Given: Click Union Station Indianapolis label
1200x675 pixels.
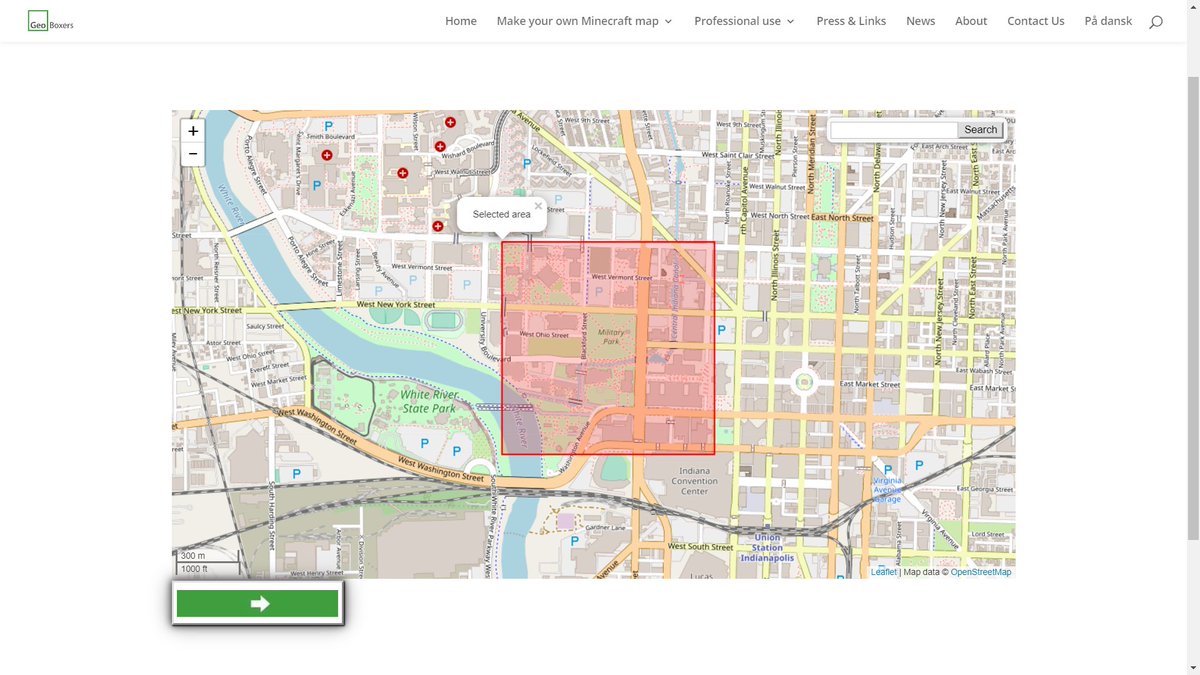Looking at the screenshot, I should 767,547.
